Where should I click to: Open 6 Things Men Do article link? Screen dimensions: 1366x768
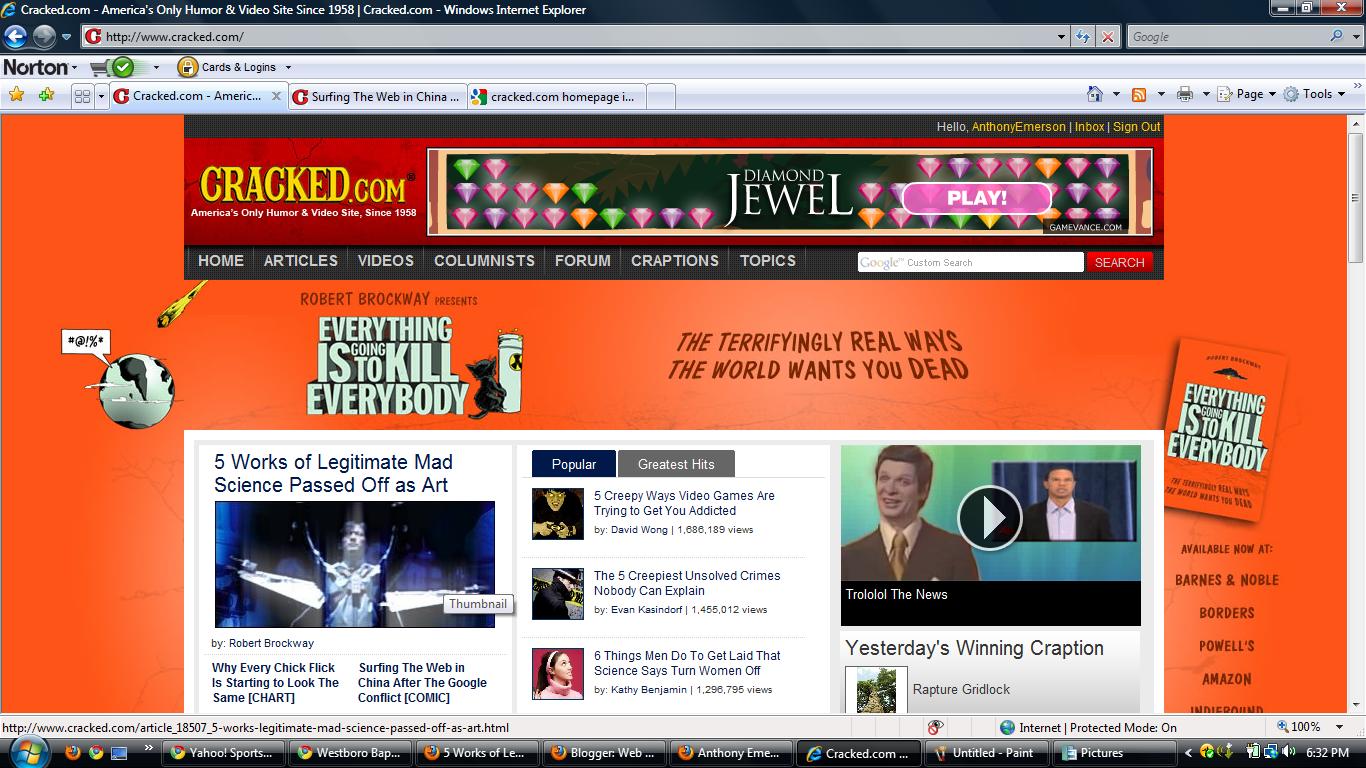pos(687,663)
